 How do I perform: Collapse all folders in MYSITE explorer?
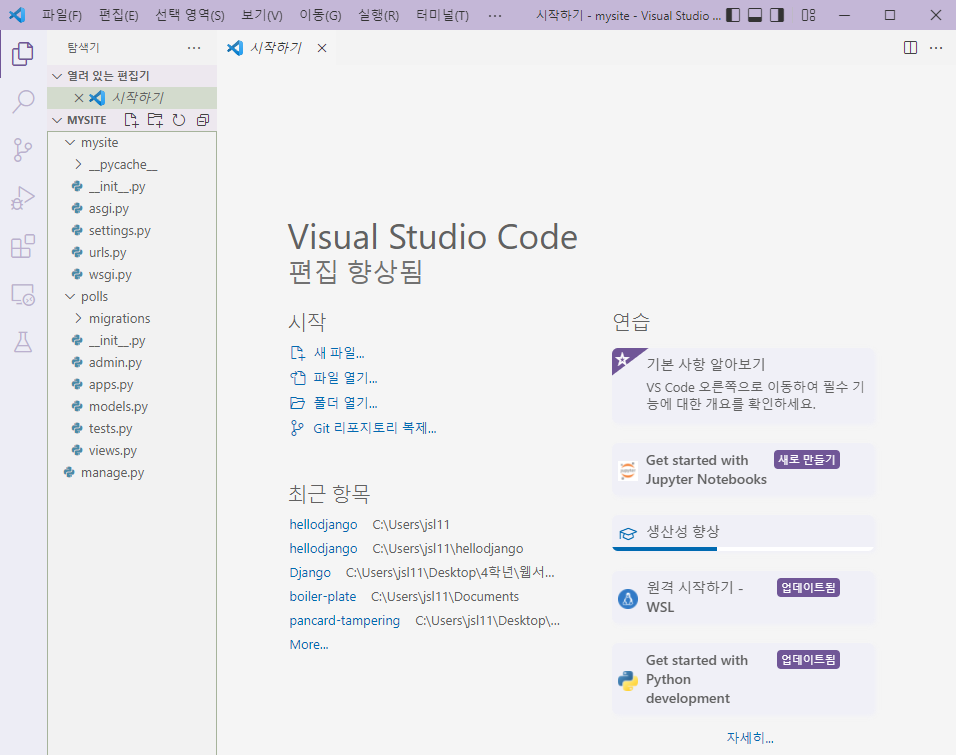click(203, 120)
